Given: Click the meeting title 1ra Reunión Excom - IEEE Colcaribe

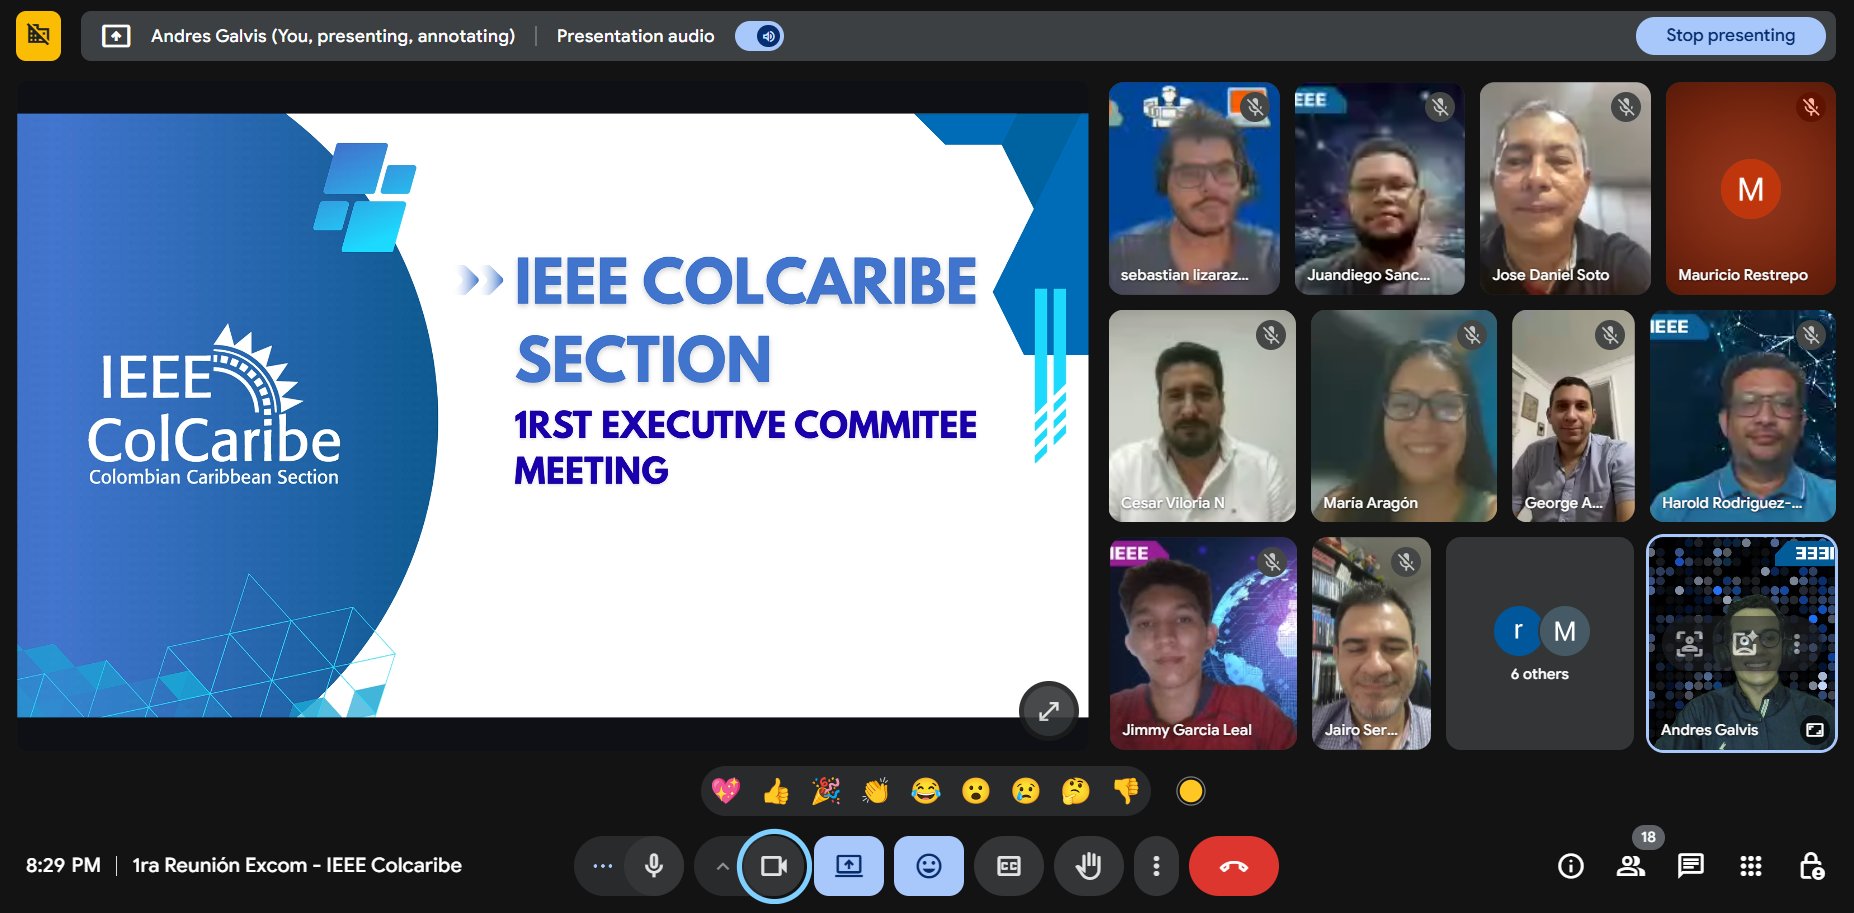Looking at the screenshot, I should [297, 865].
